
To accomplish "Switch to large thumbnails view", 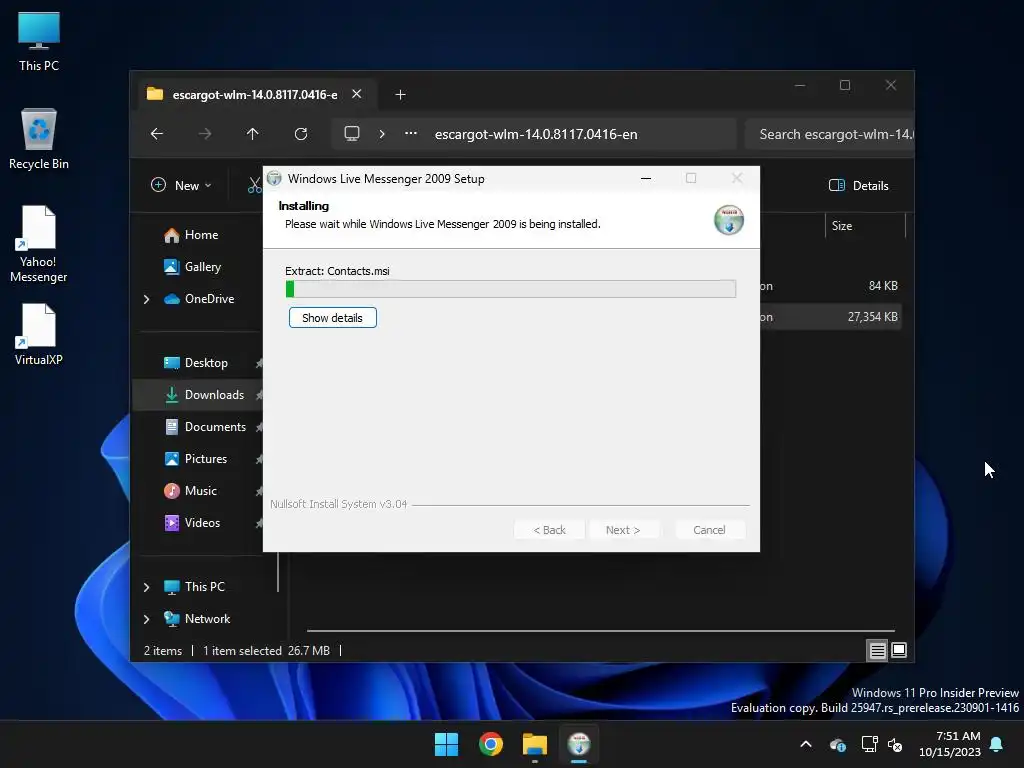I will (x=899, y=650).
